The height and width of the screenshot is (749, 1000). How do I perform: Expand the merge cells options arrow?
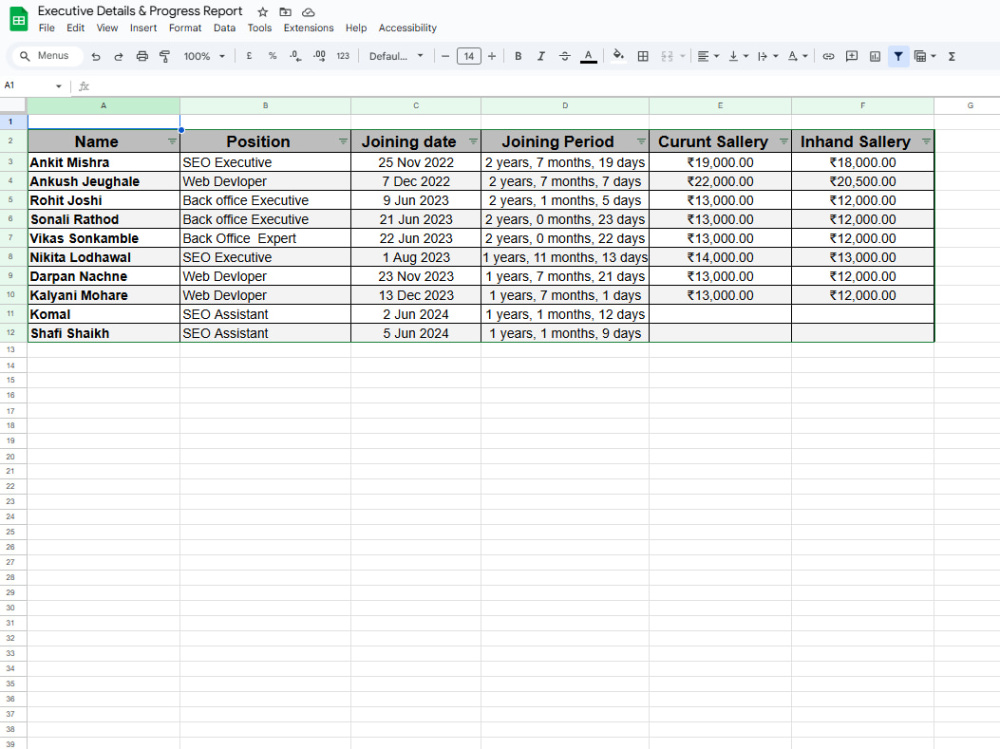click(682, 56)
